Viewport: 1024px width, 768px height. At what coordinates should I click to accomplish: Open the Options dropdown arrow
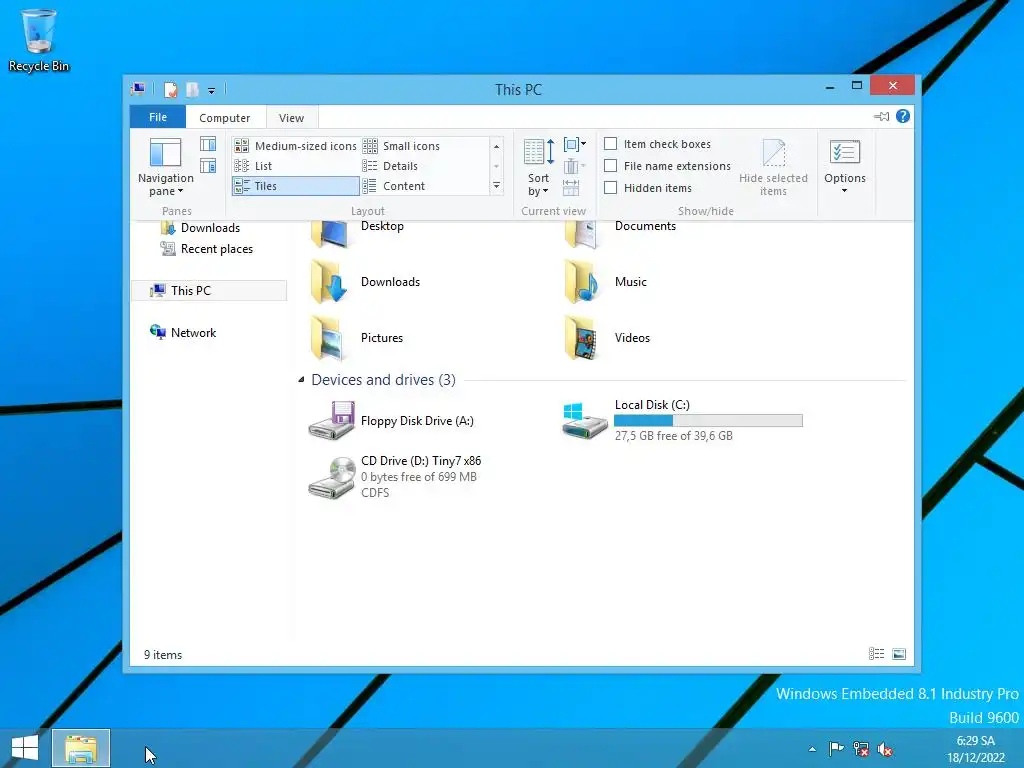(844, 191)
